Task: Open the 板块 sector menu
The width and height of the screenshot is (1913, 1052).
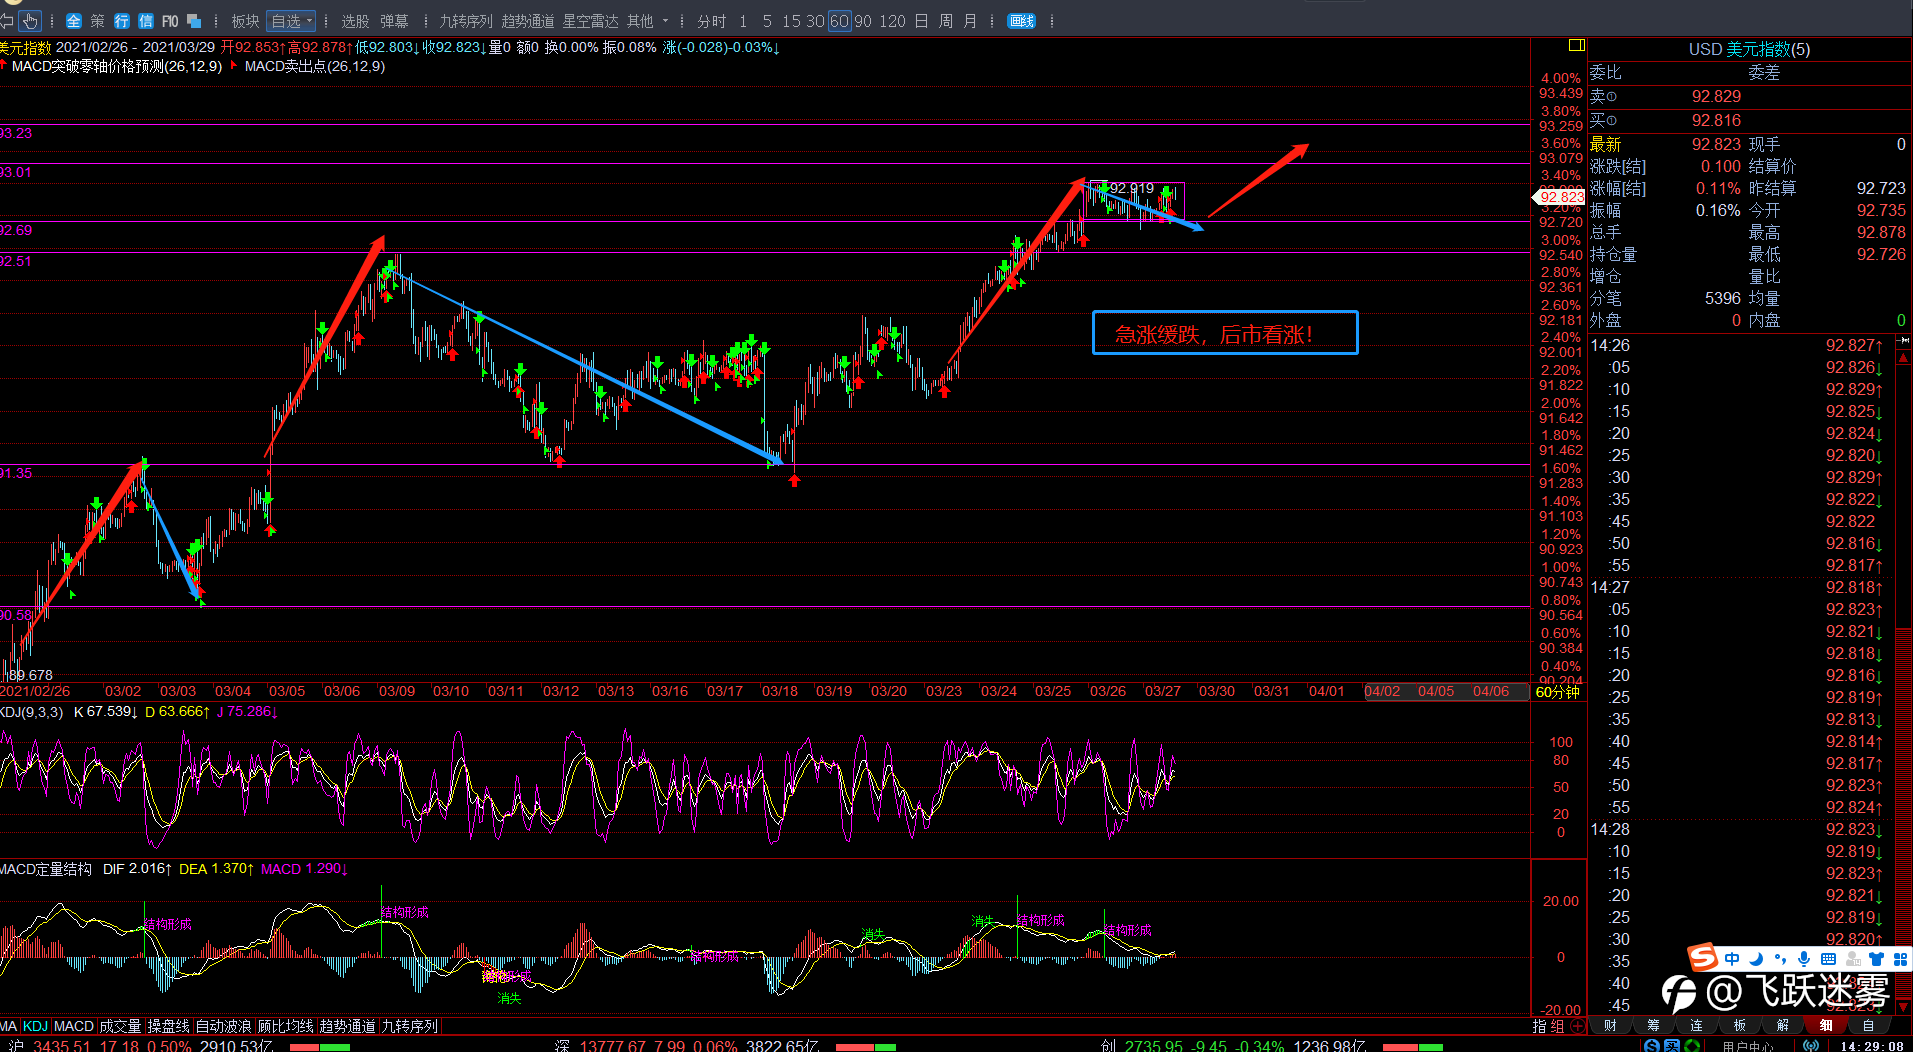Action: 245,20
